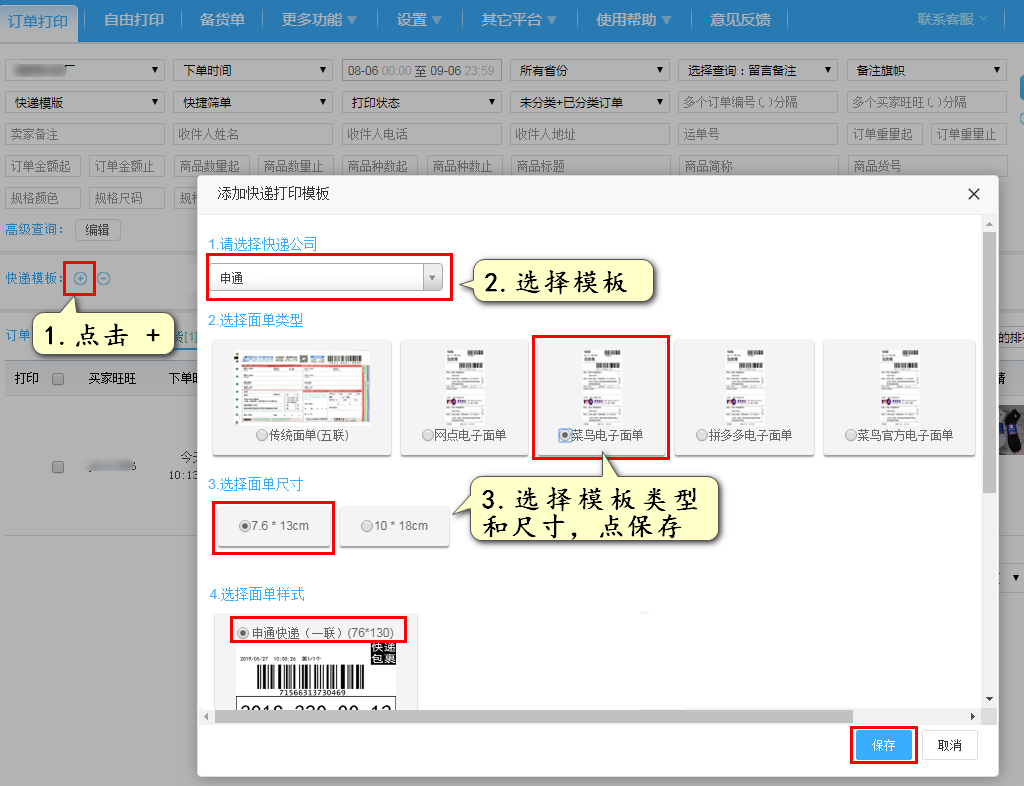
Task: Click the minus icon beside 快递模板
Action: tap(104, 279)
